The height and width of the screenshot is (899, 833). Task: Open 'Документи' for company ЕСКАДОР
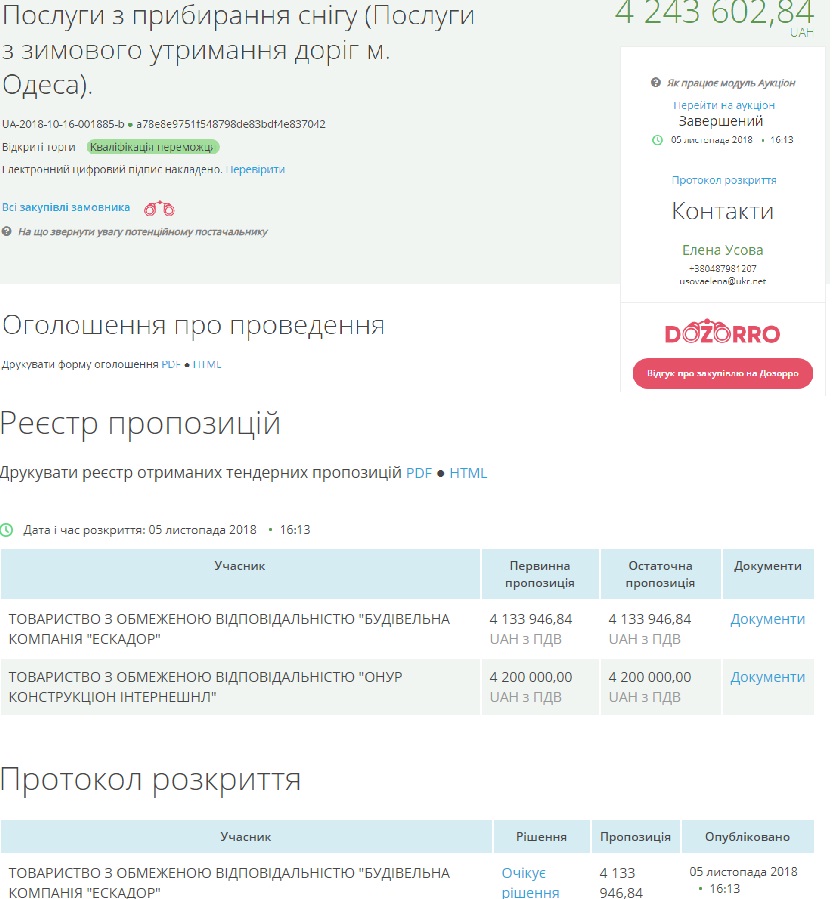767,619
